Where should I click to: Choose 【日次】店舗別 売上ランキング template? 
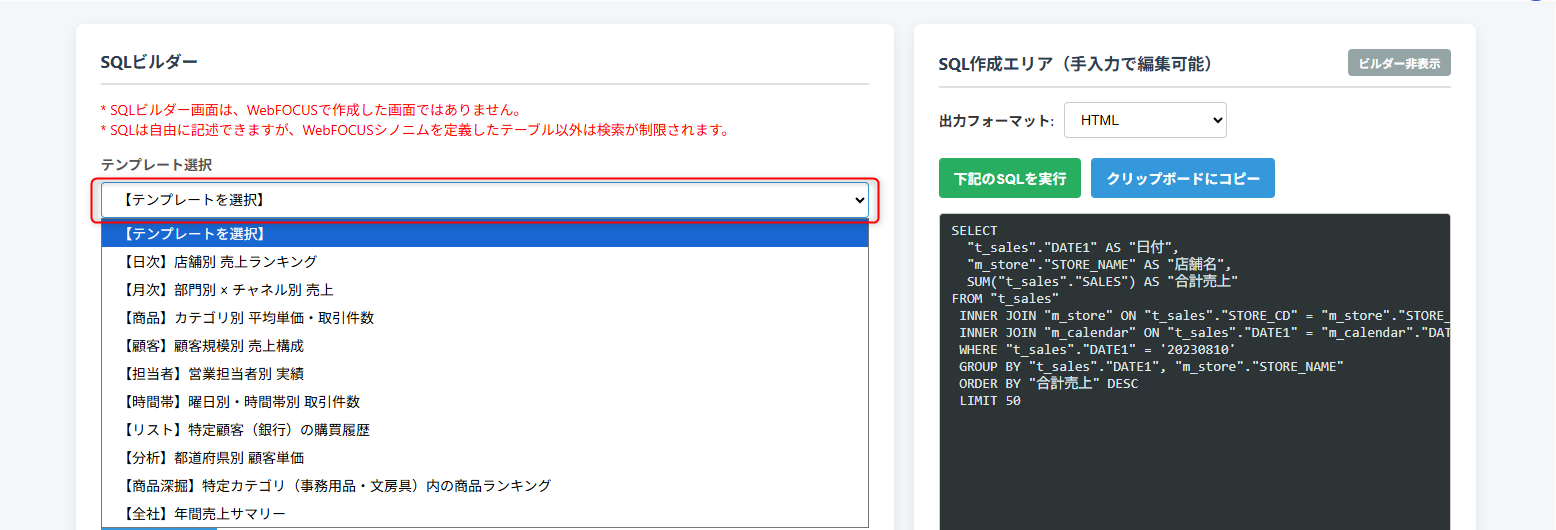[x=484, y=262]
